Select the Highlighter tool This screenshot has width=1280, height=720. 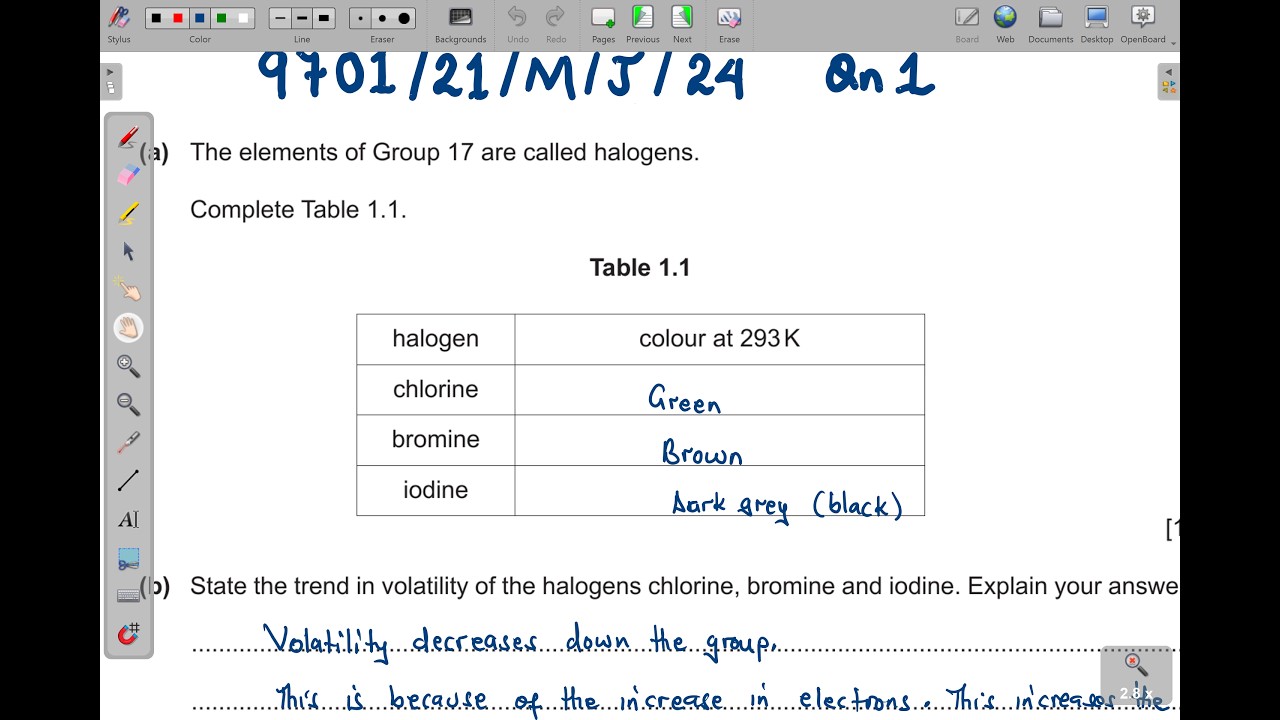(128, 213)
